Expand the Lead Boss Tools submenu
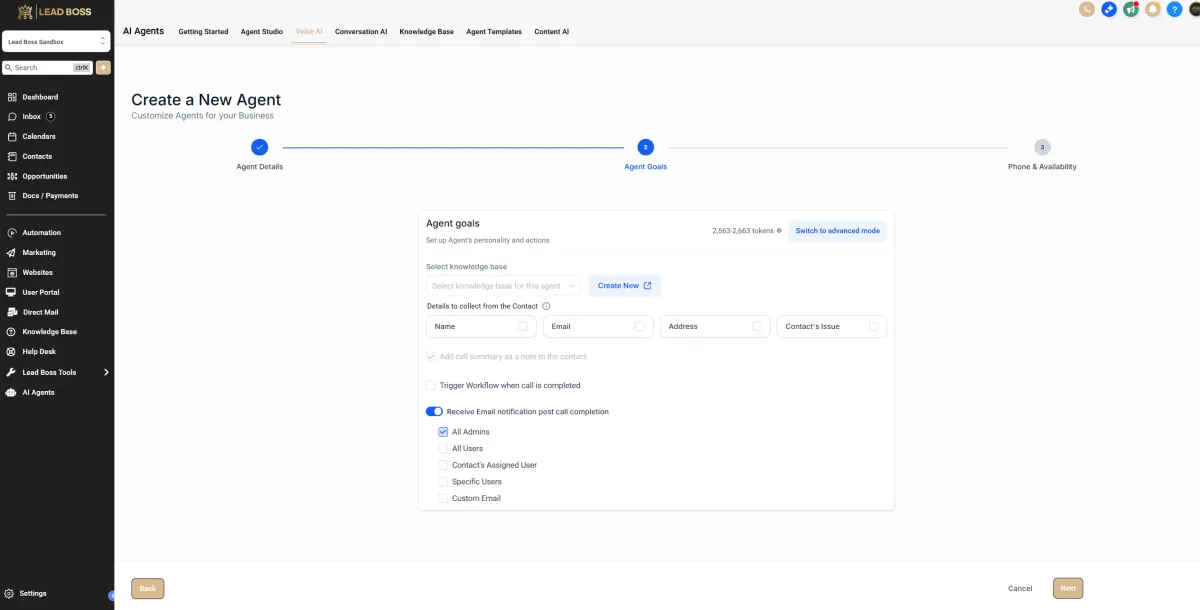 106,372
